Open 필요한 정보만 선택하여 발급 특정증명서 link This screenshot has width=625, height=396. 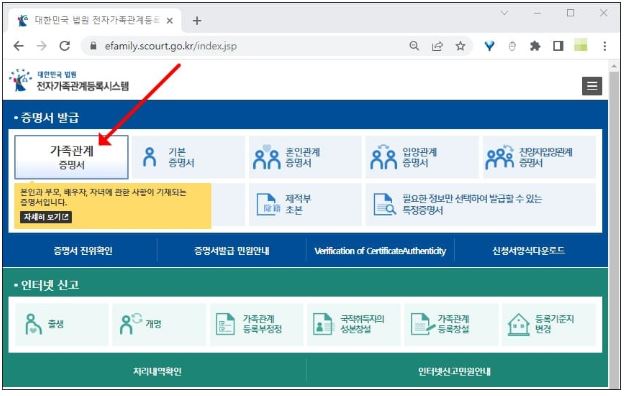[472, 204]
